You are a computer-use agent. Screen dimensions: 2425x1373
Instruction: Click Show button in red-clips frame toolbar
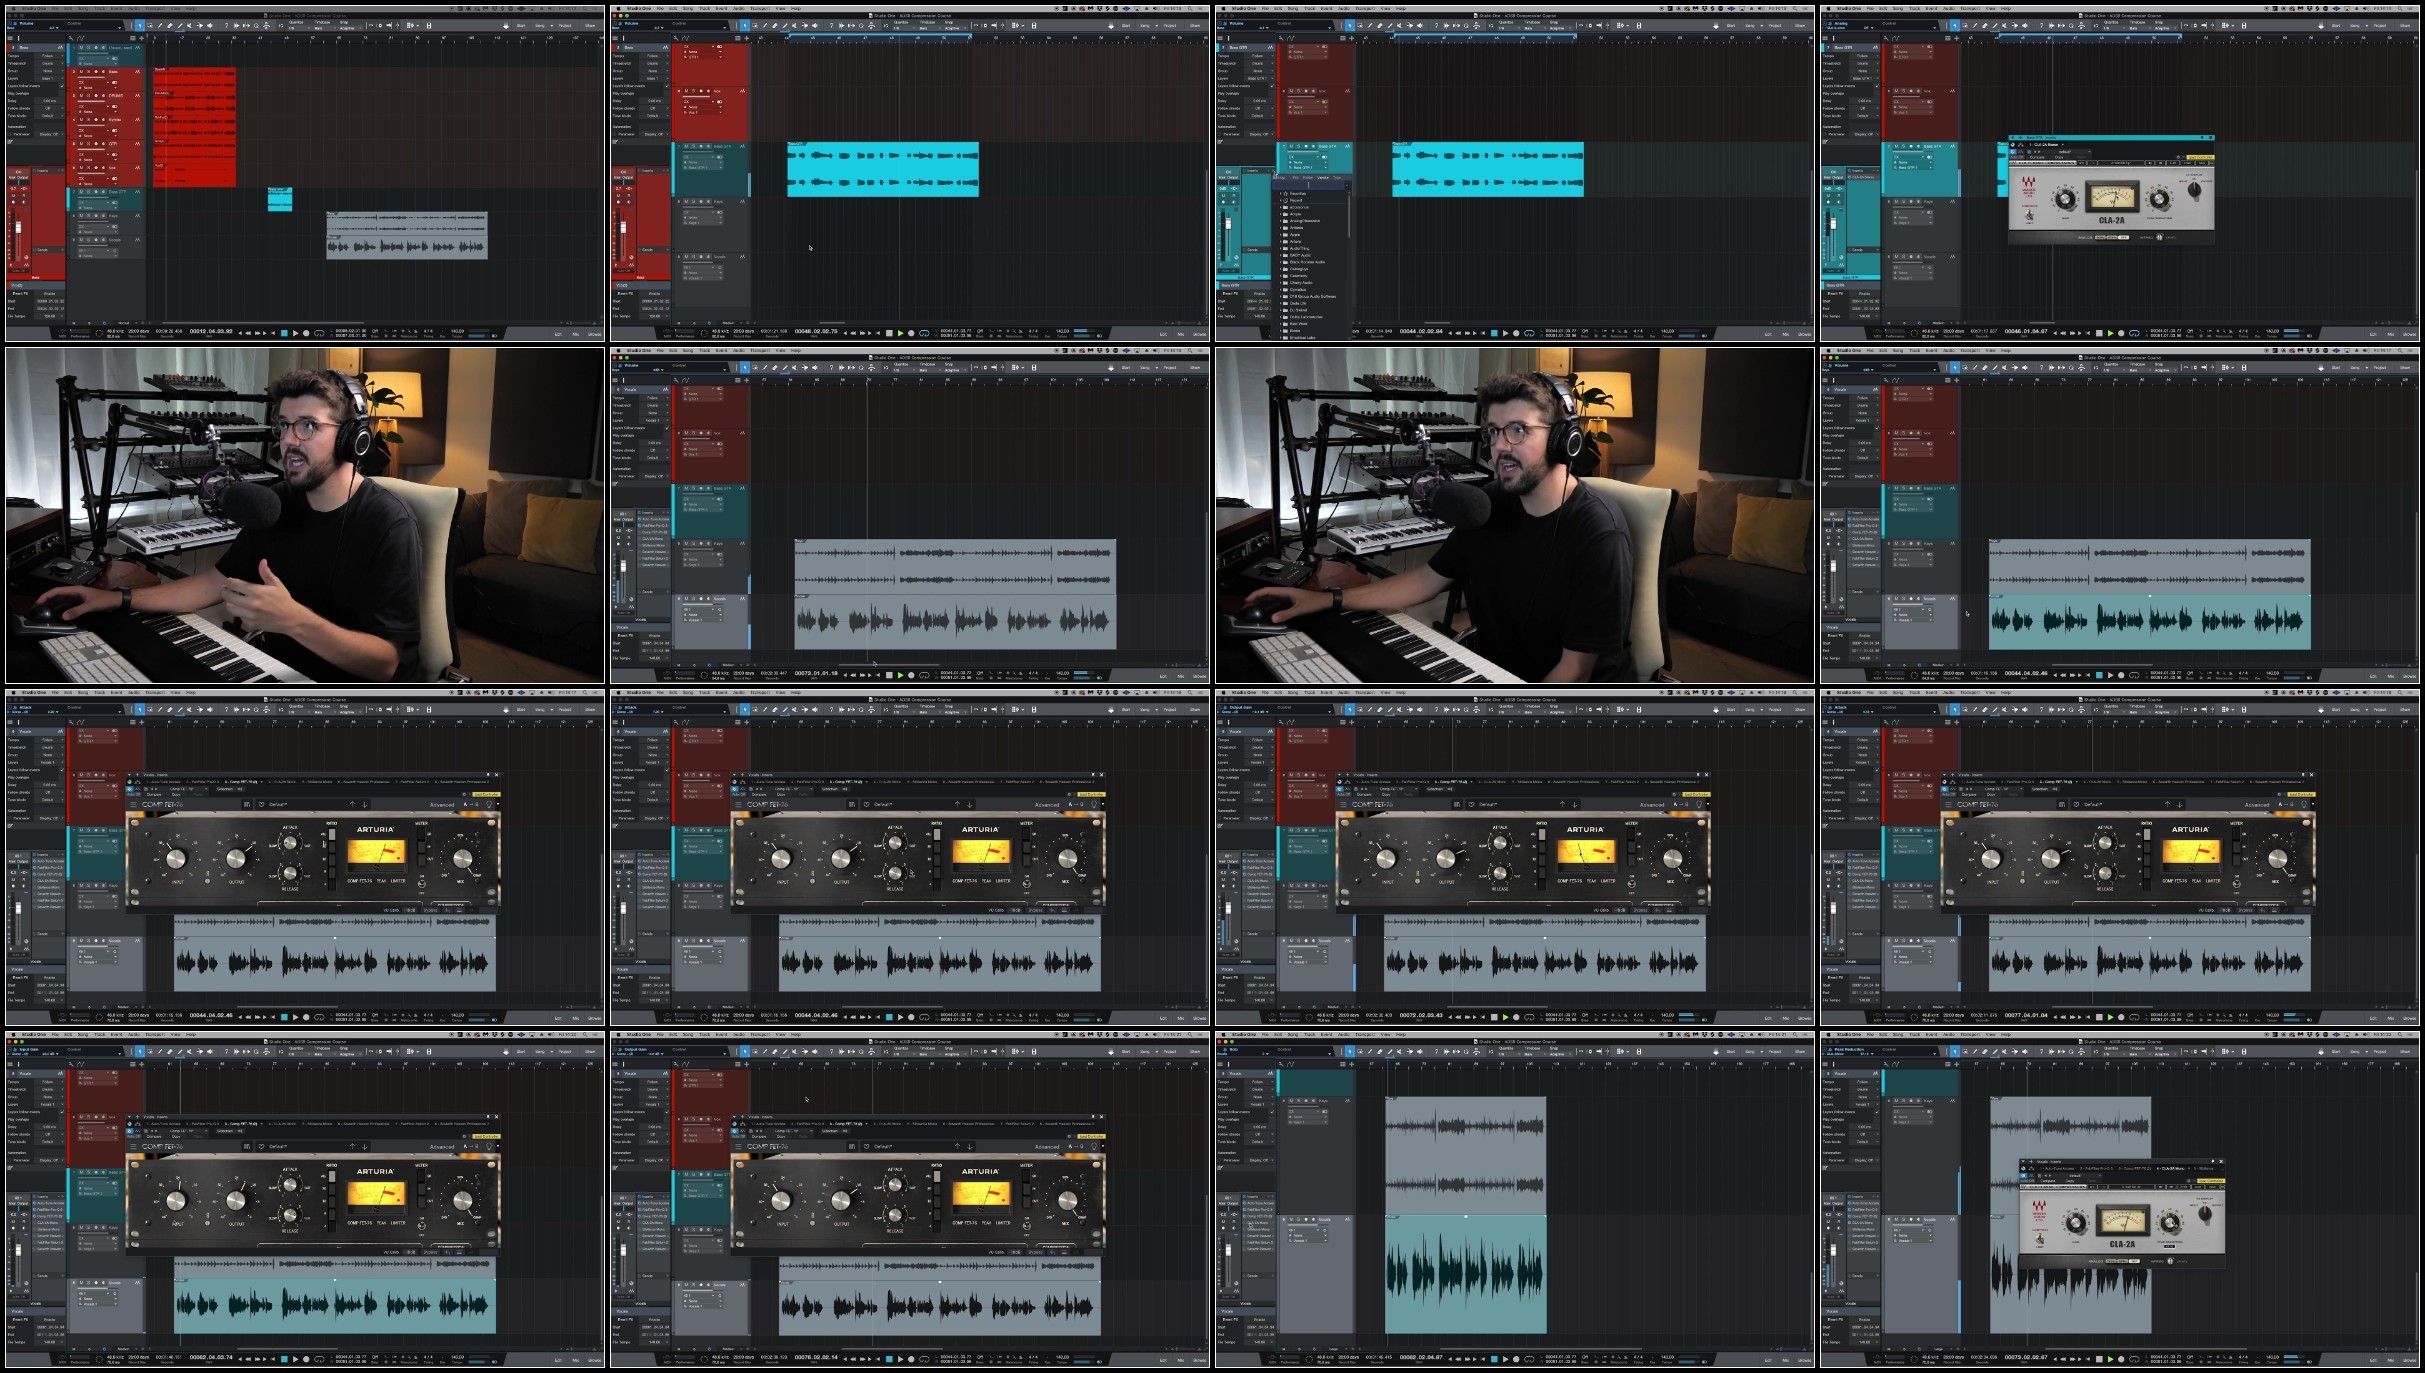click(x=590, y=25)
